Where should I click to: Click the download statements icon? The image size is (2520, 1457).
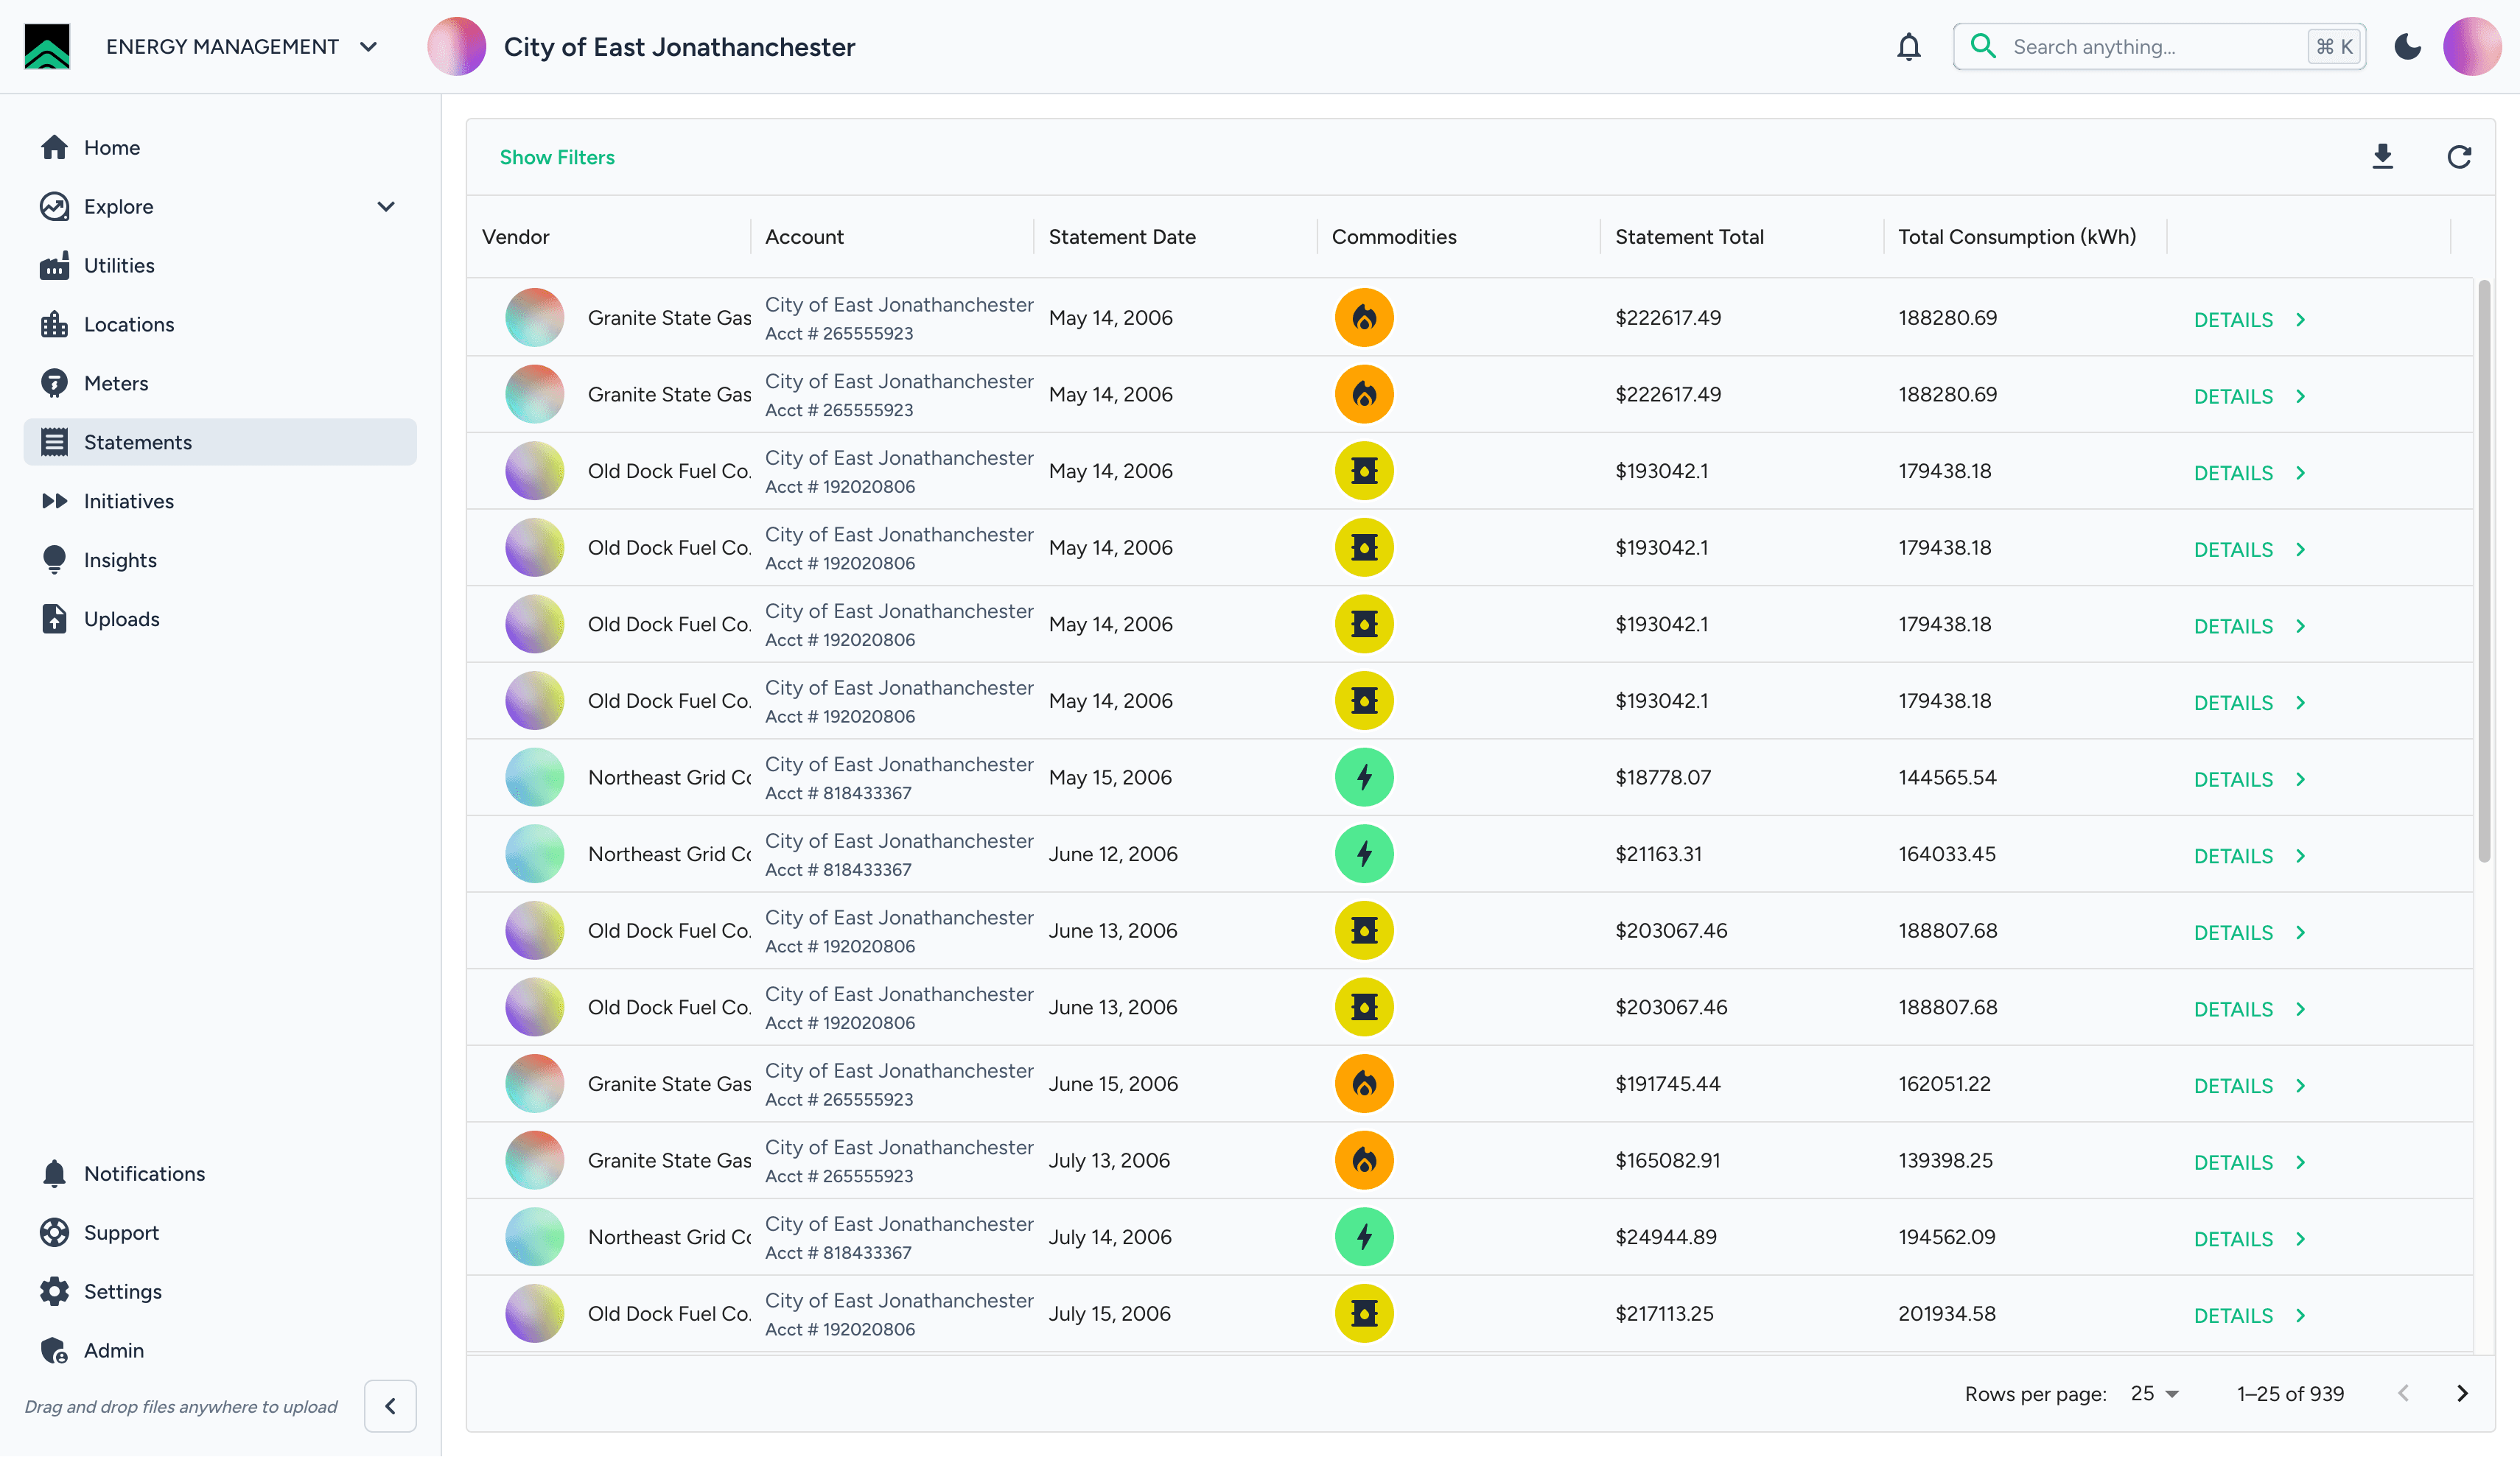click(x=2382, y=157)
